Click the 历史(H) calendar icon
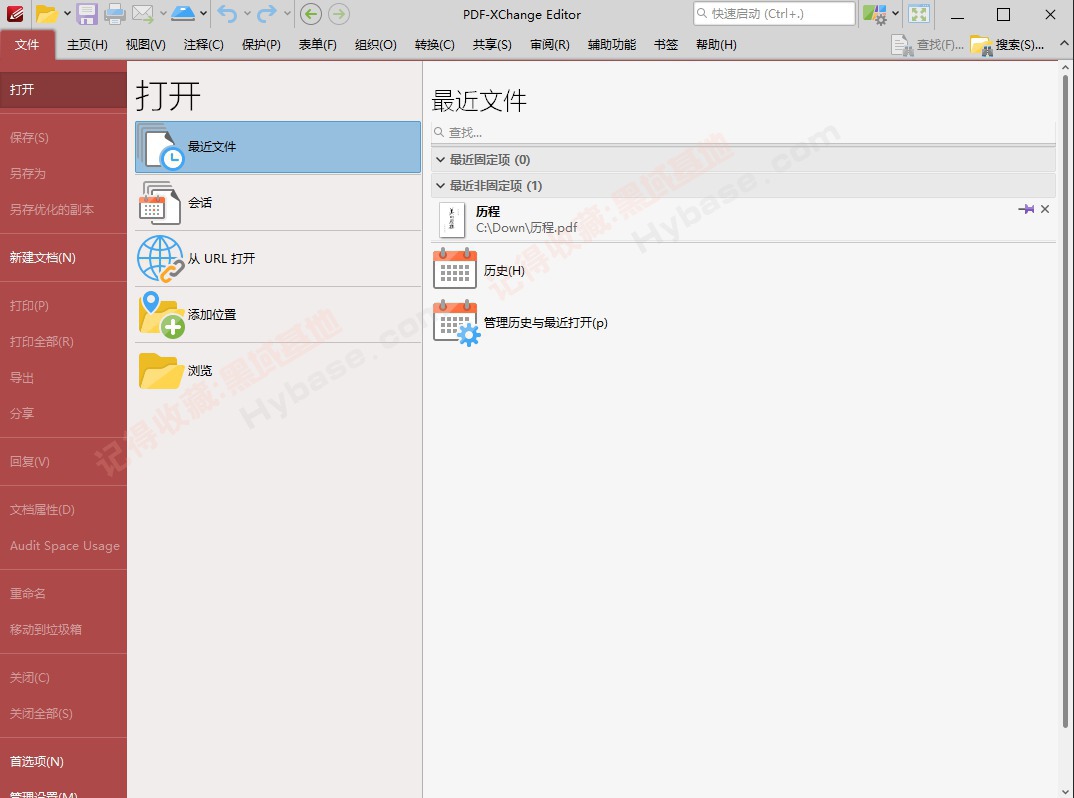Viewport: 1074px width, 798px height. pos(455,269)
